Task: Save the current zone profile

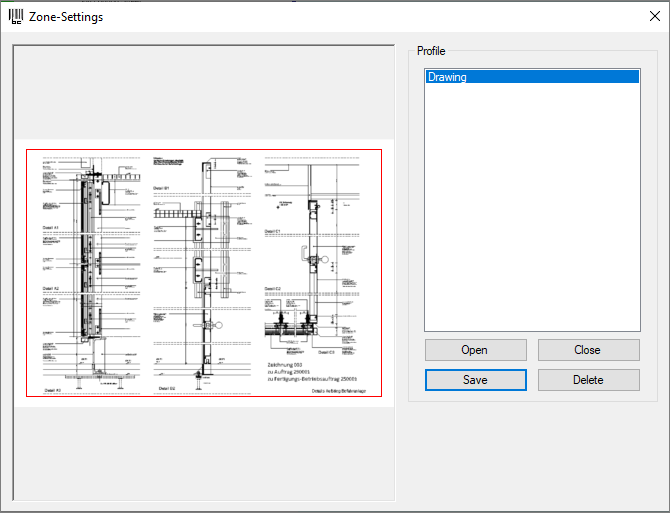Action: (x=476, y=380)
